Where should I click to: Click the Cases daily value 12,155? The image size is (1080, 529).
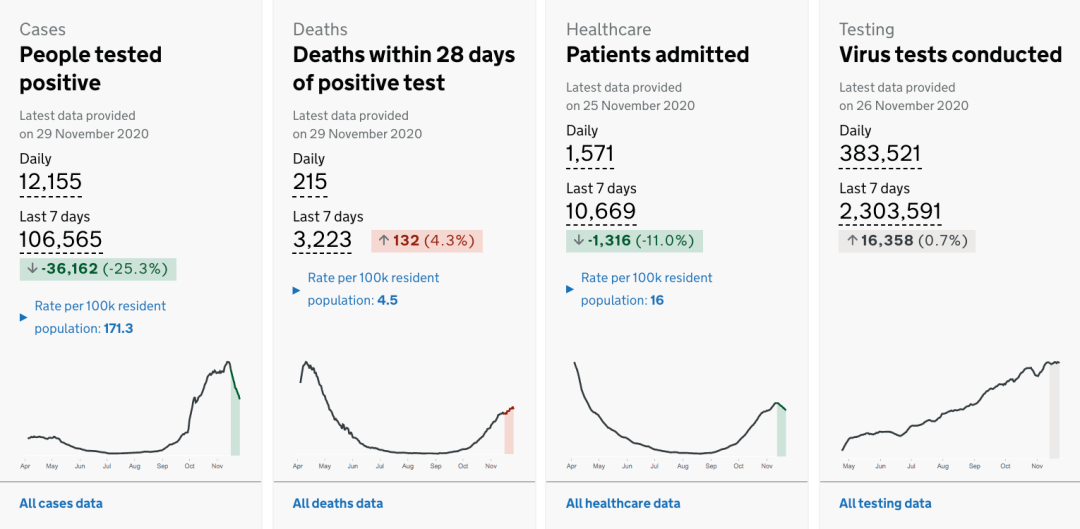point(50,182)
